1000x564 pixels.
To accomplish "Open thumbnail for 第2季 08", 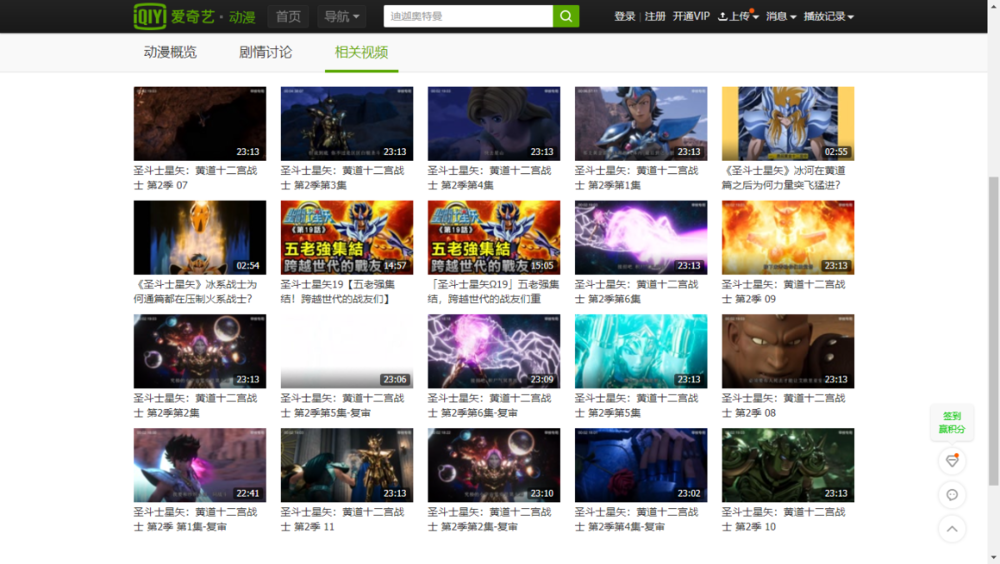I will tap(788, 351).
